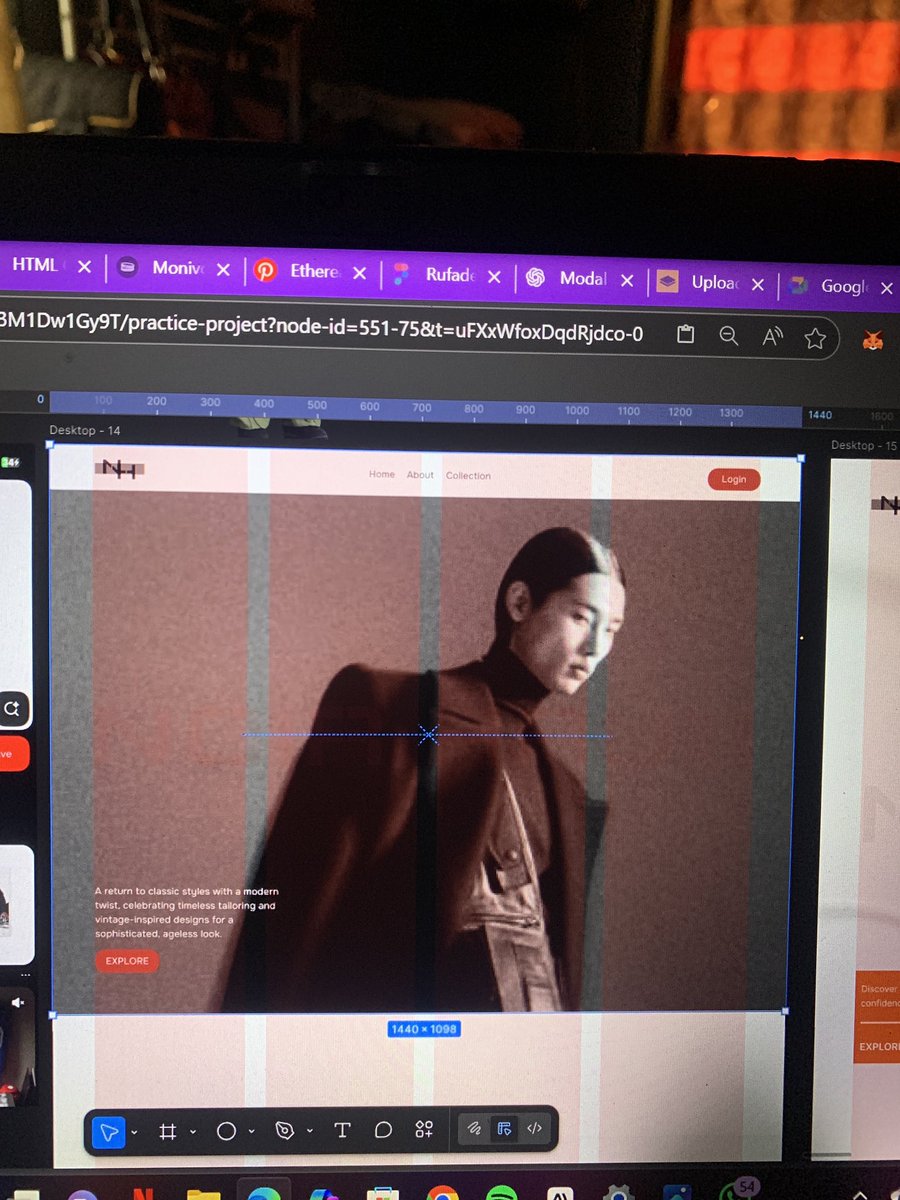Click the top-right frame selection handle
The image size is (900, 1200).
(x=800, y=460)
